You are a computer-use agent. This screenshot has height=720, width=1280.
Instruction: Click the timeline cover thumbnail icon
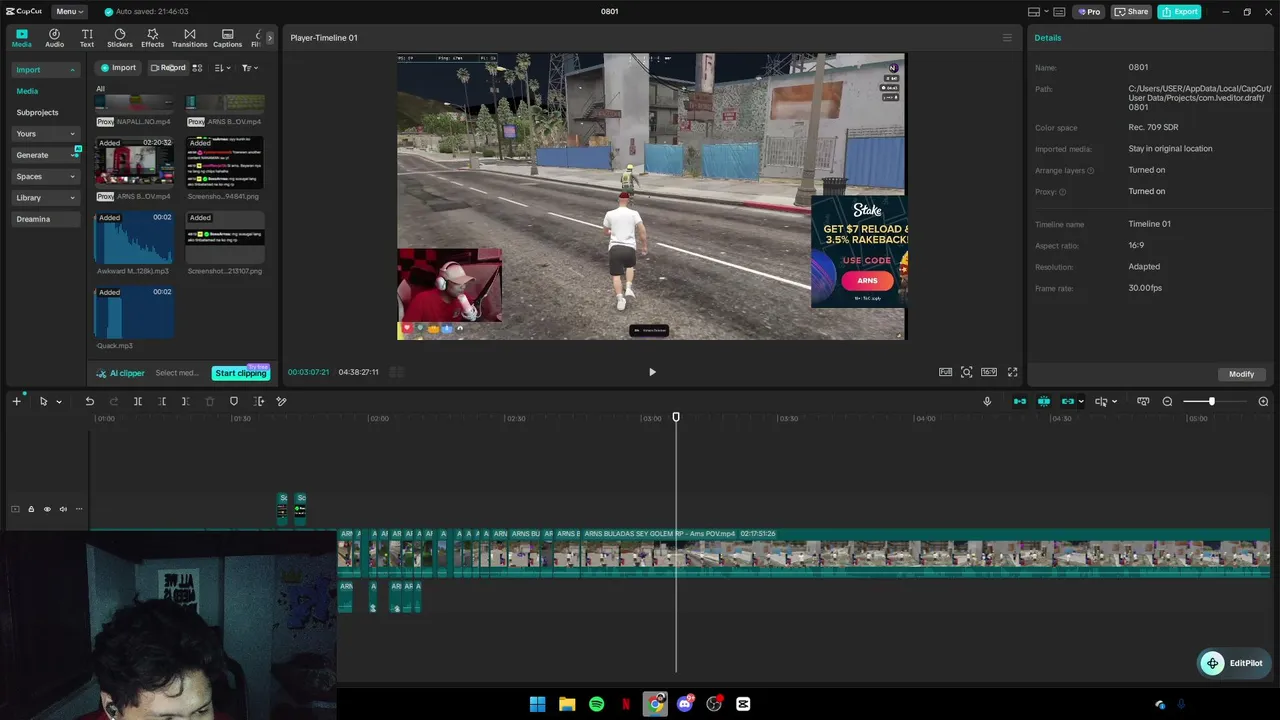pyautogui.click(x=1143, y=401)
